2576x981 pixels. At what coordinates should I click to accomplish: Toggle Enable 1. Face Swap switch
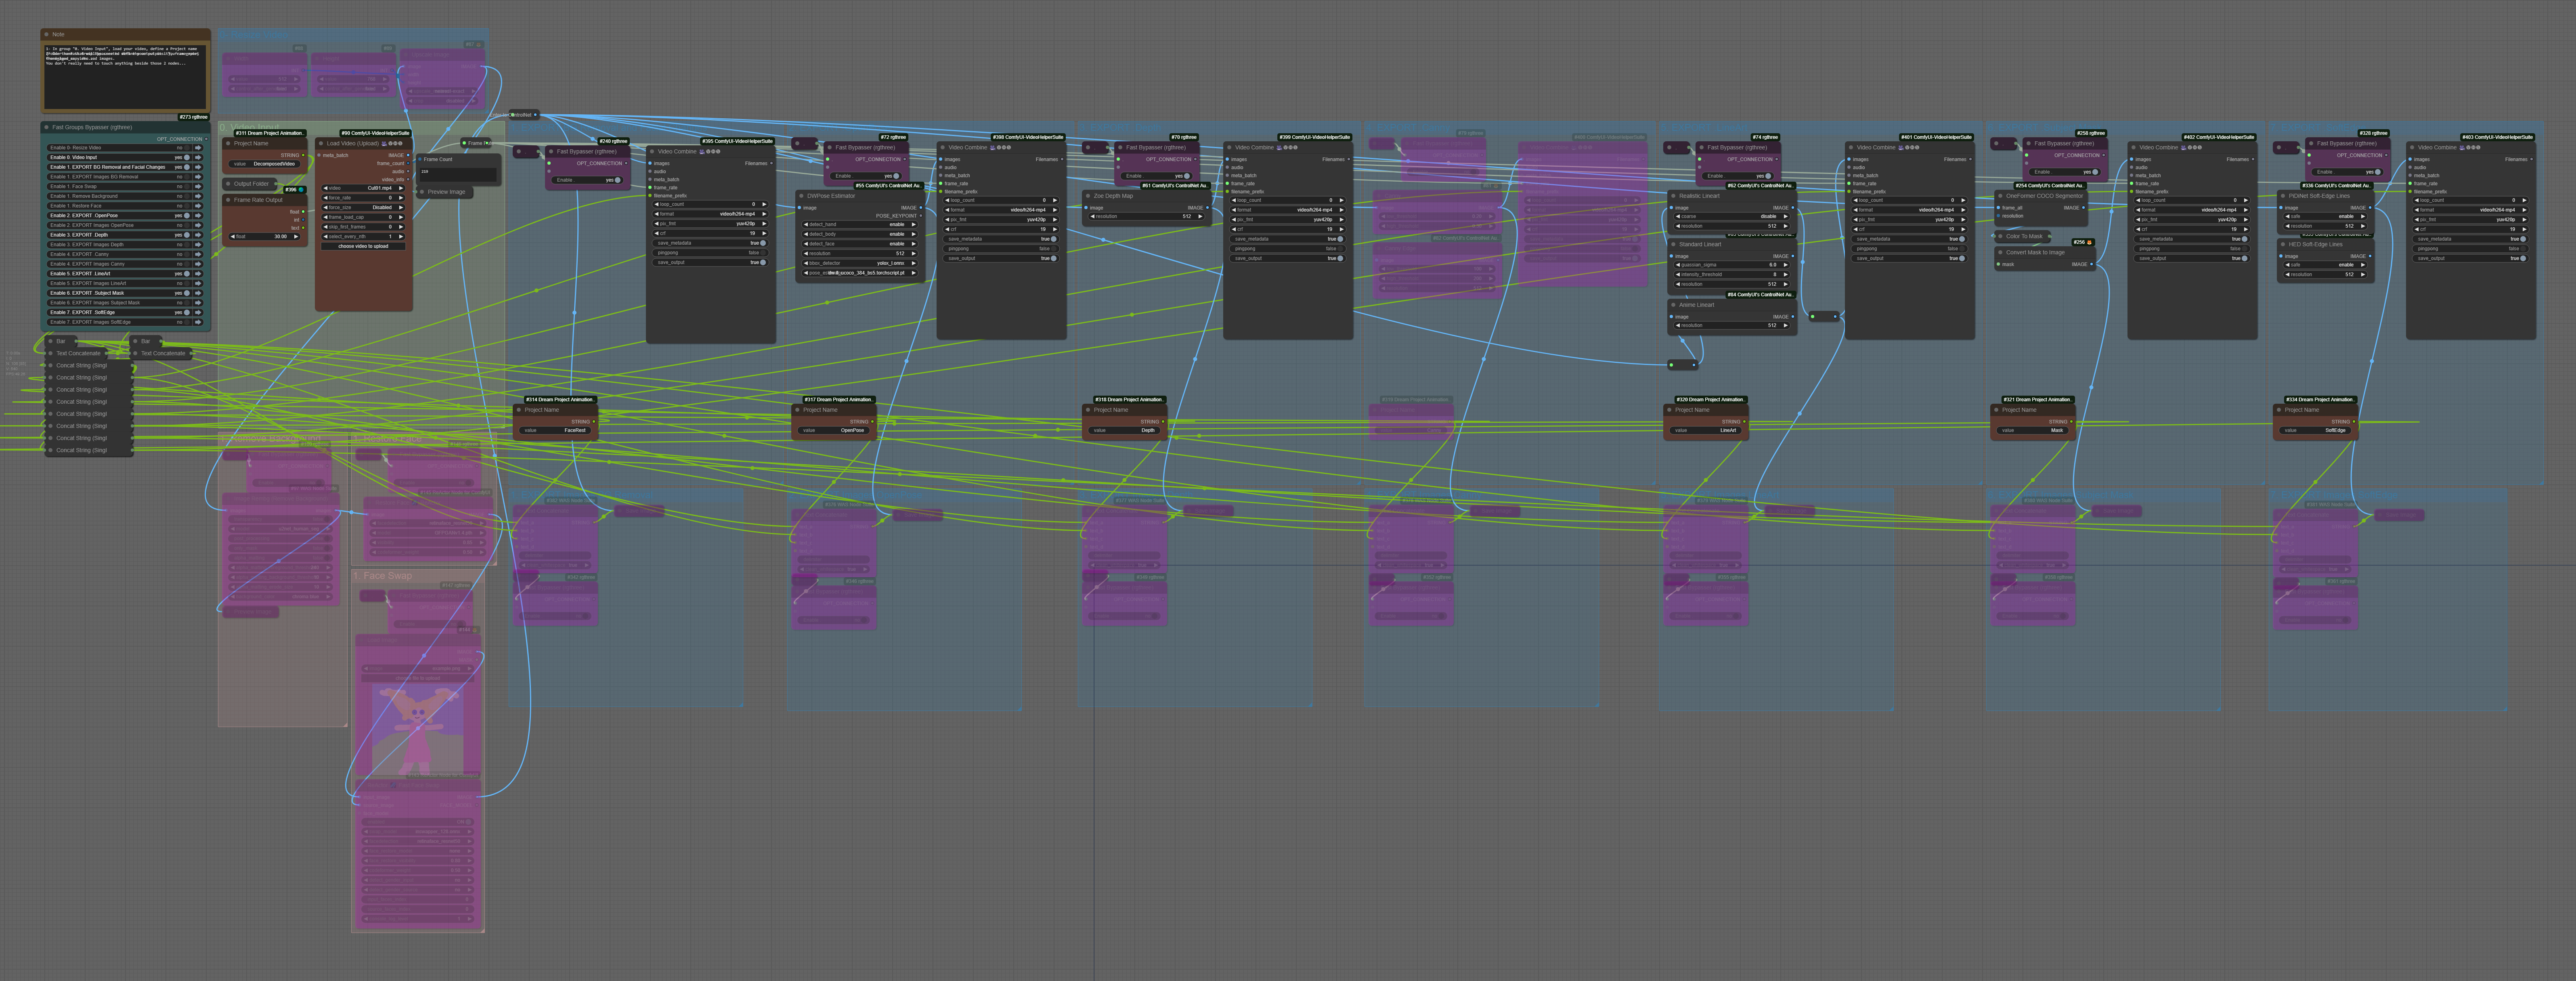[x=186, y=186]
